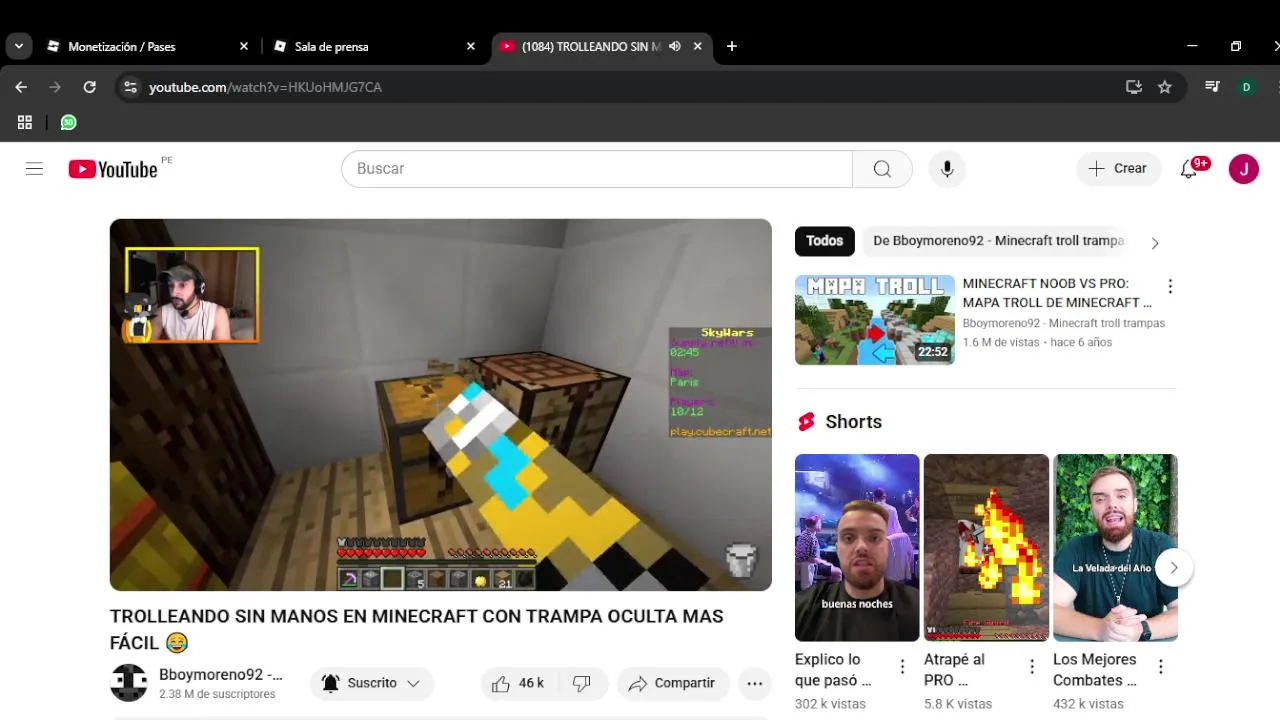Open options for MINECRAFT NOOB VS PRO video
Viewport: 1280px width, 720px height.
click(1170, 287)
